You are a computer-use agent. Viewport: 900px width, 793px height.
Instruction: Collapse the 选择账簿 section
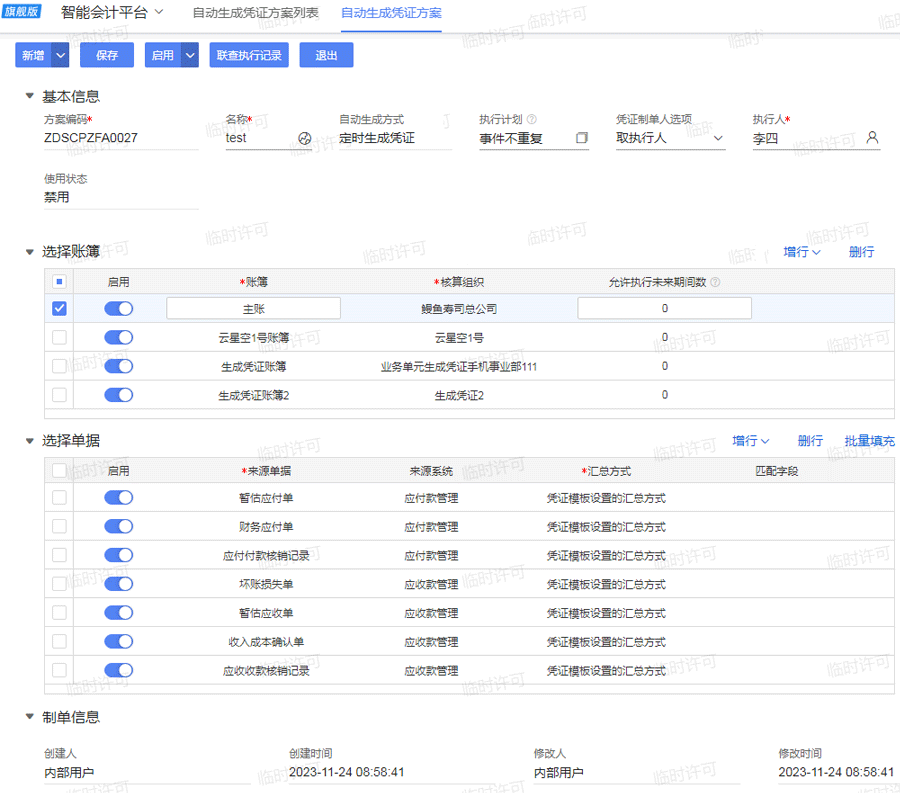tap(29, 252)
